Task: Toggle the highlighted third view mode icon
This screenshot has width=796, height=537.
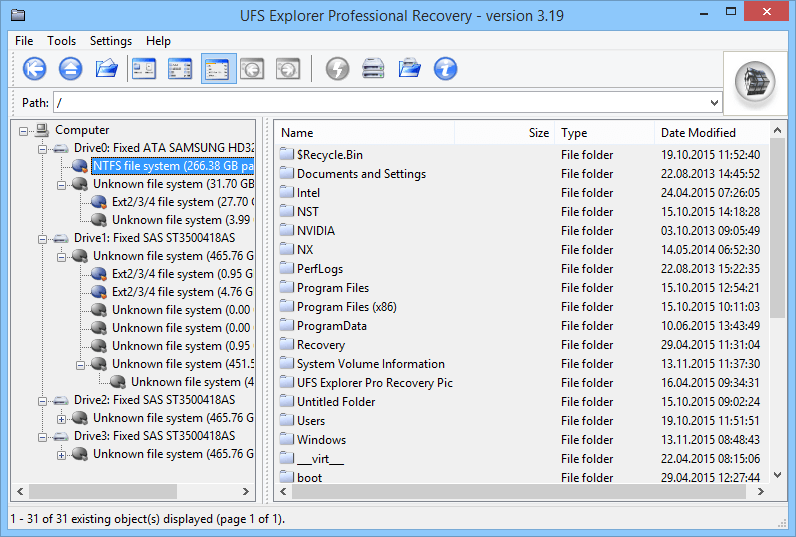Action: [218, 68]
